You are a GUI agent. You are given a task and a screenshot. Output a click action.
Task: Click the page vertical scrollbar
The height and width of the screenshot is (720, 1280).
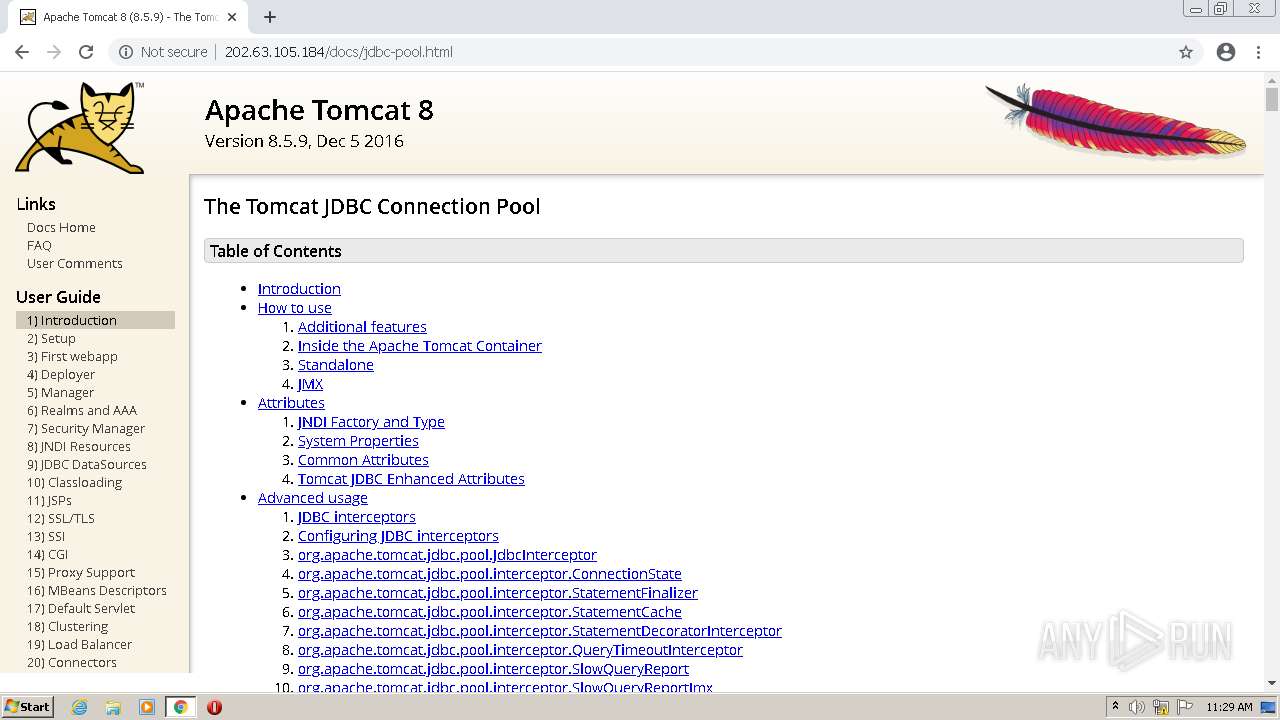click(x=1272, y=380)
